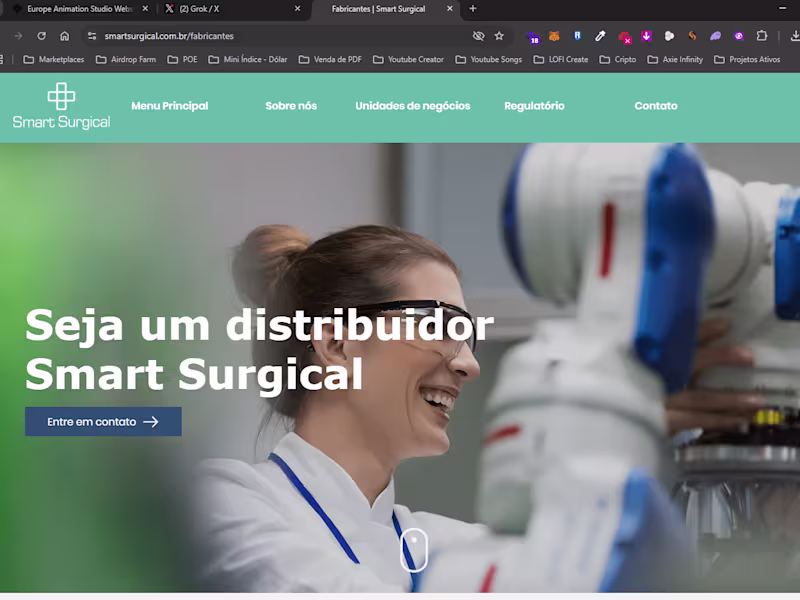Screen dimensions: 800x600
Task: Open site information icon in address bar
Action: [92, 36]
